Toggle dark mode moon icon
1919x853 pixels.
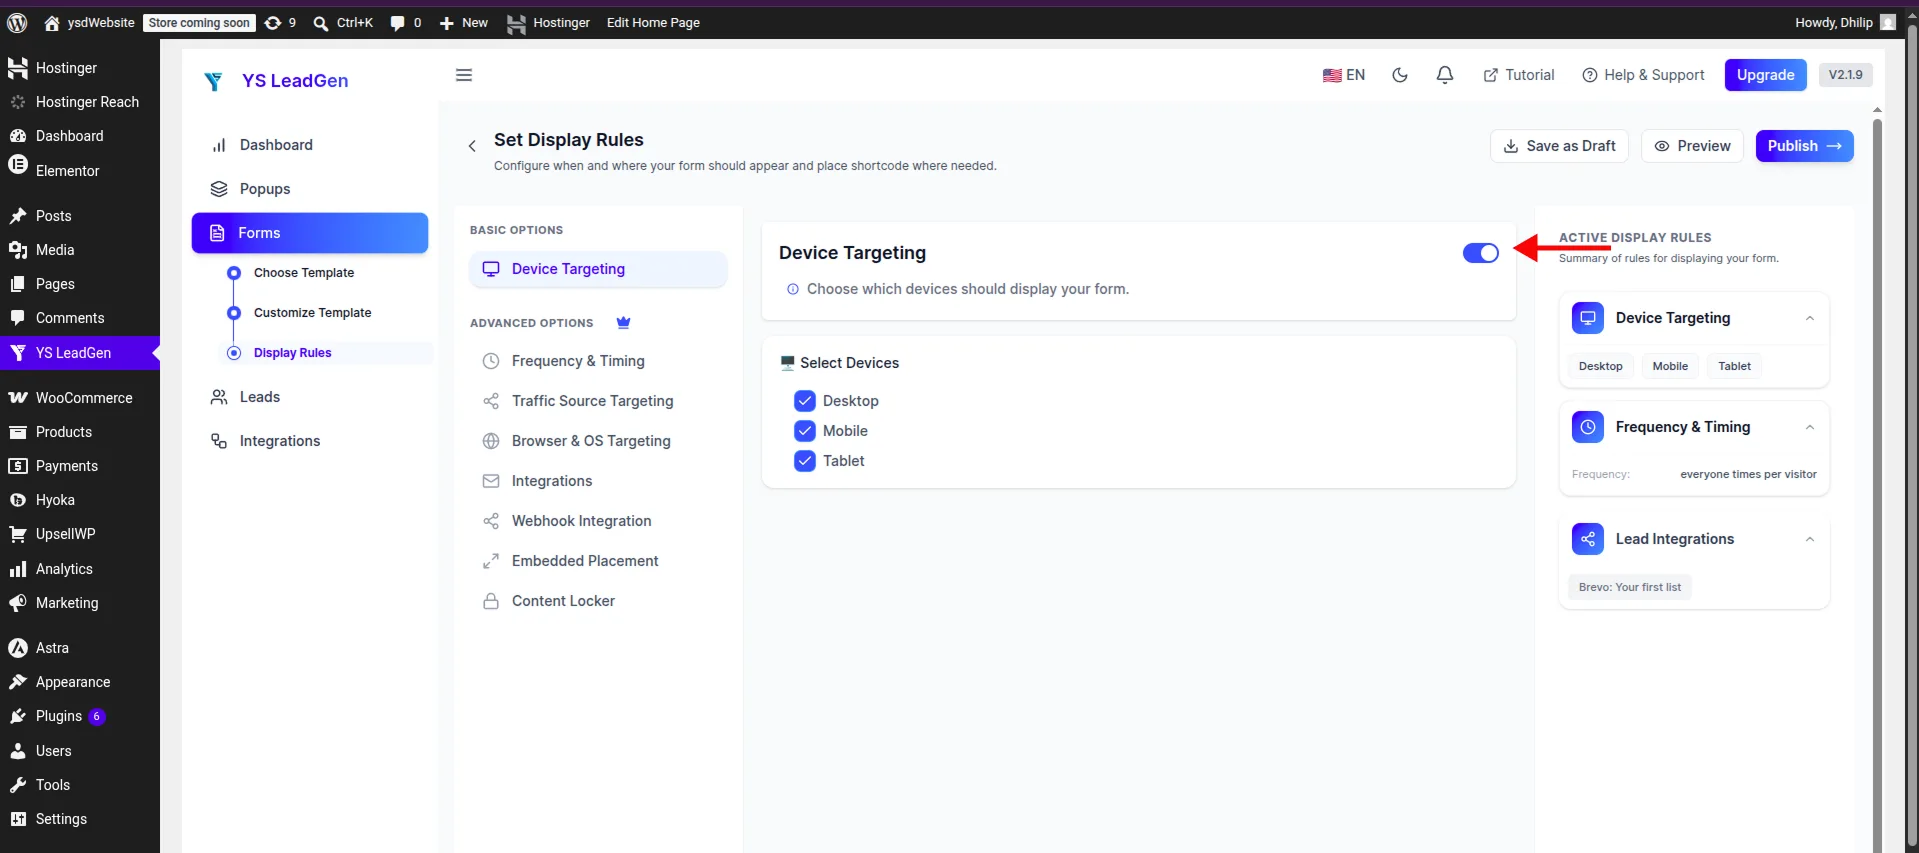click(1400, 75)
